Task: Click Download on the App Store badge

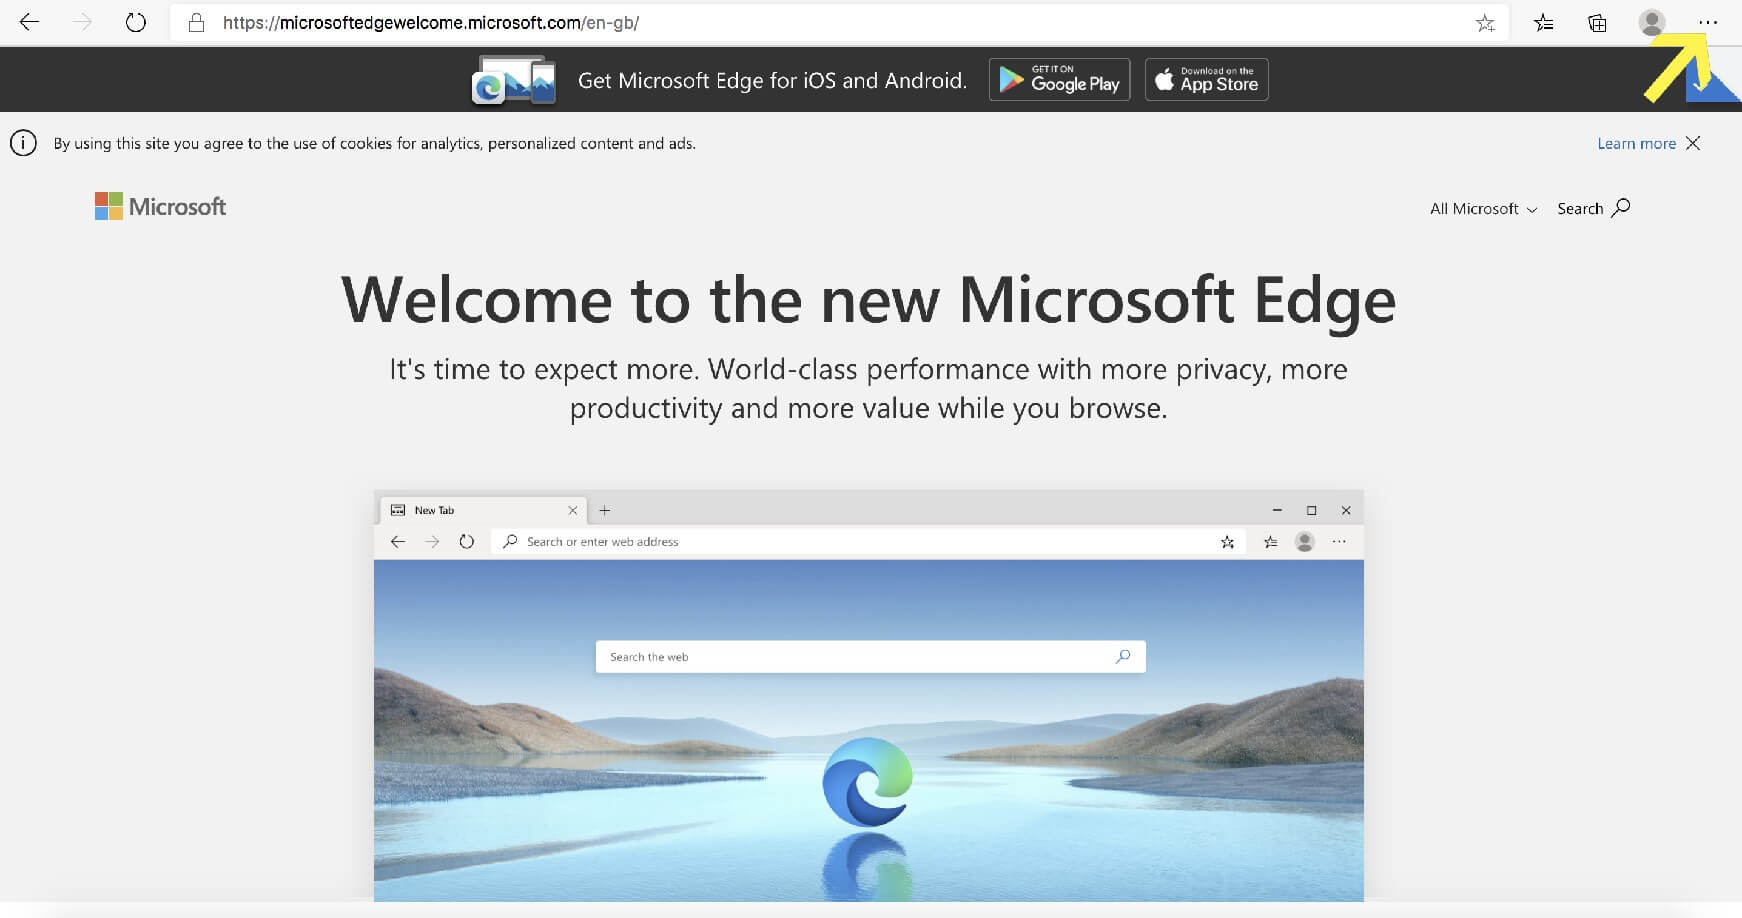Action: click(x=1206, y=80)
